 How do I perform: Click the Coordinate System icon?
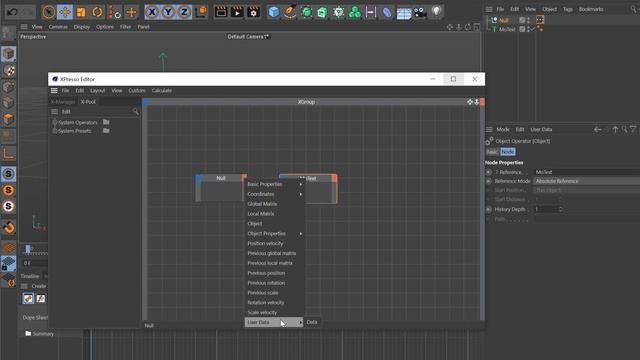[x=201, y=12]
